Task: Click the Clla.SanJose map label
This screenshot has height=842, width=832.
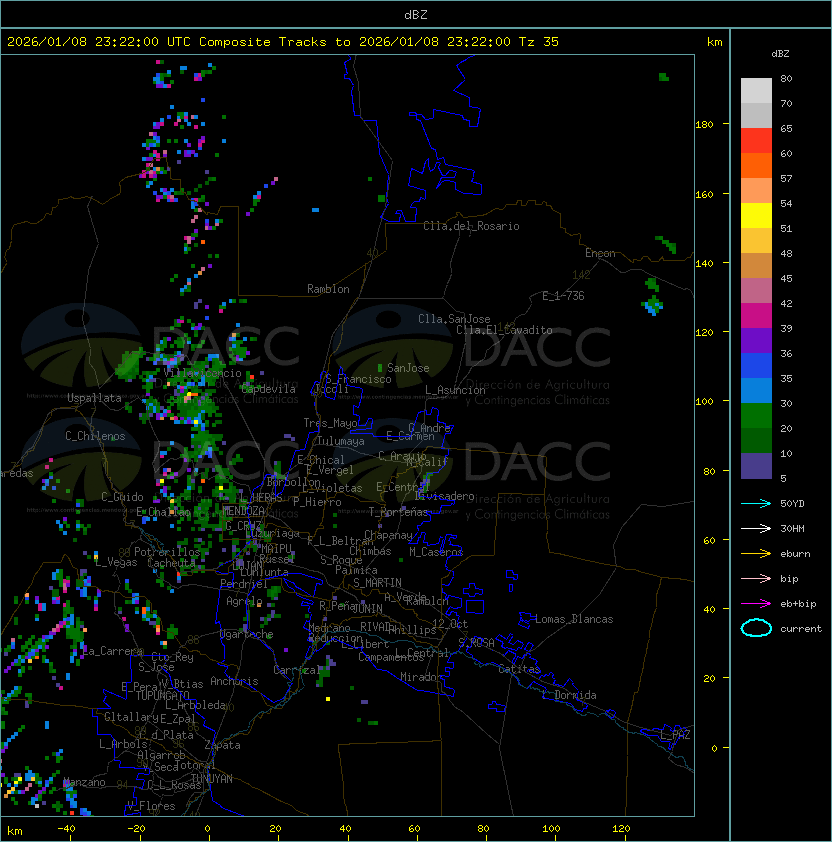Action: pos(454,319)
